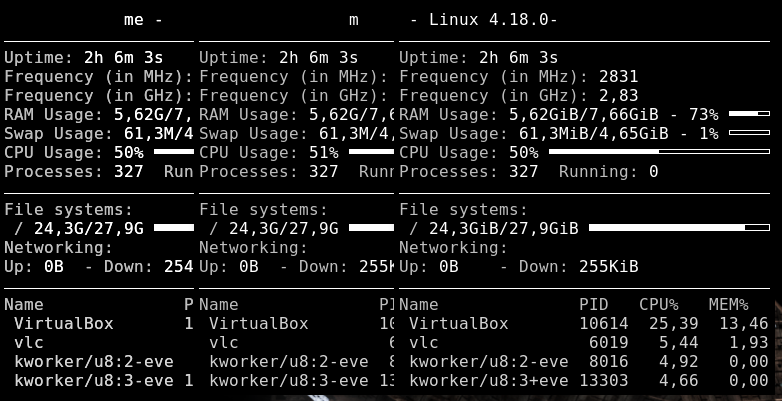The height and width of the screenshot is (401, 782).
Task: Click the process name kworker/u8:3+eve
Action: pos(489,380)
